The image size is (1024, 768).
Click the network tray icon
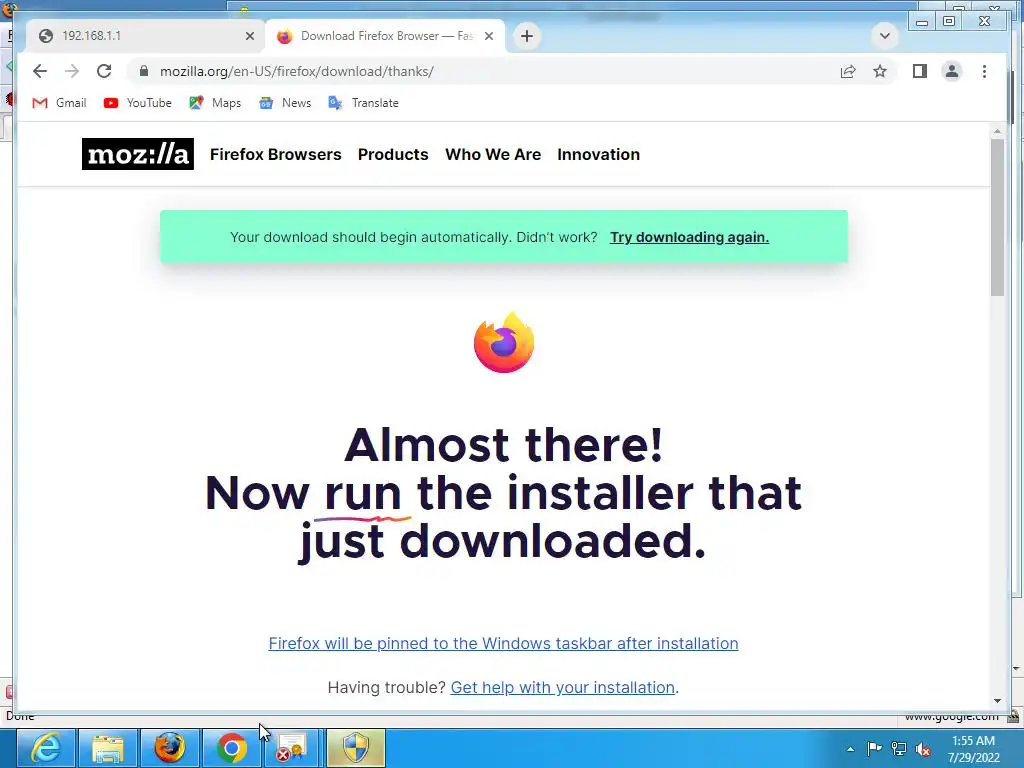point(899,749)
